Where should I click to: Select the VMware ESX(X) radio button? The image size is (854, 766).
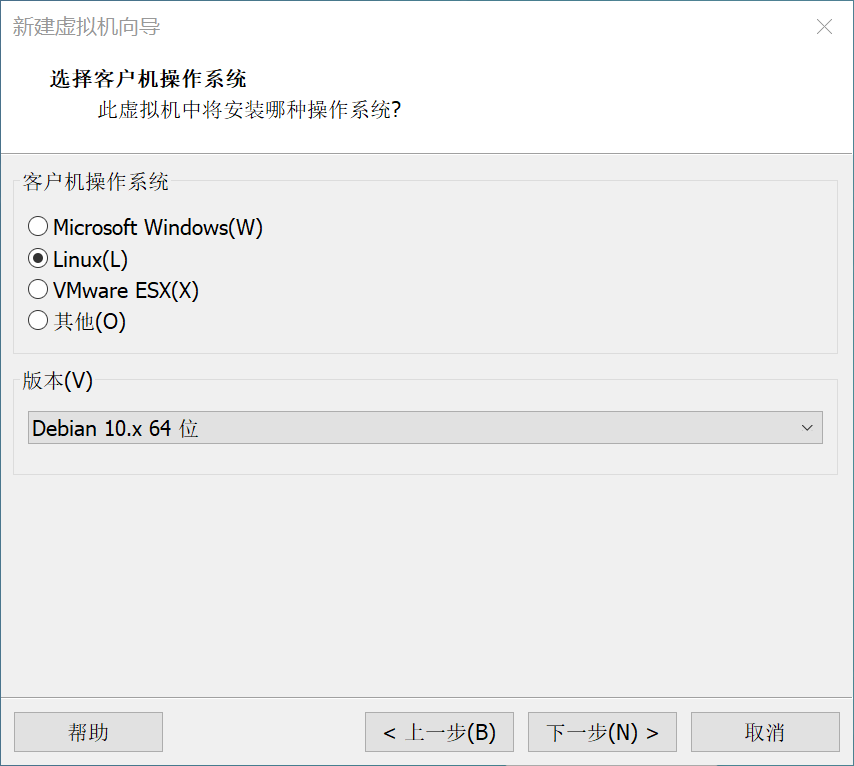point(37,290)
